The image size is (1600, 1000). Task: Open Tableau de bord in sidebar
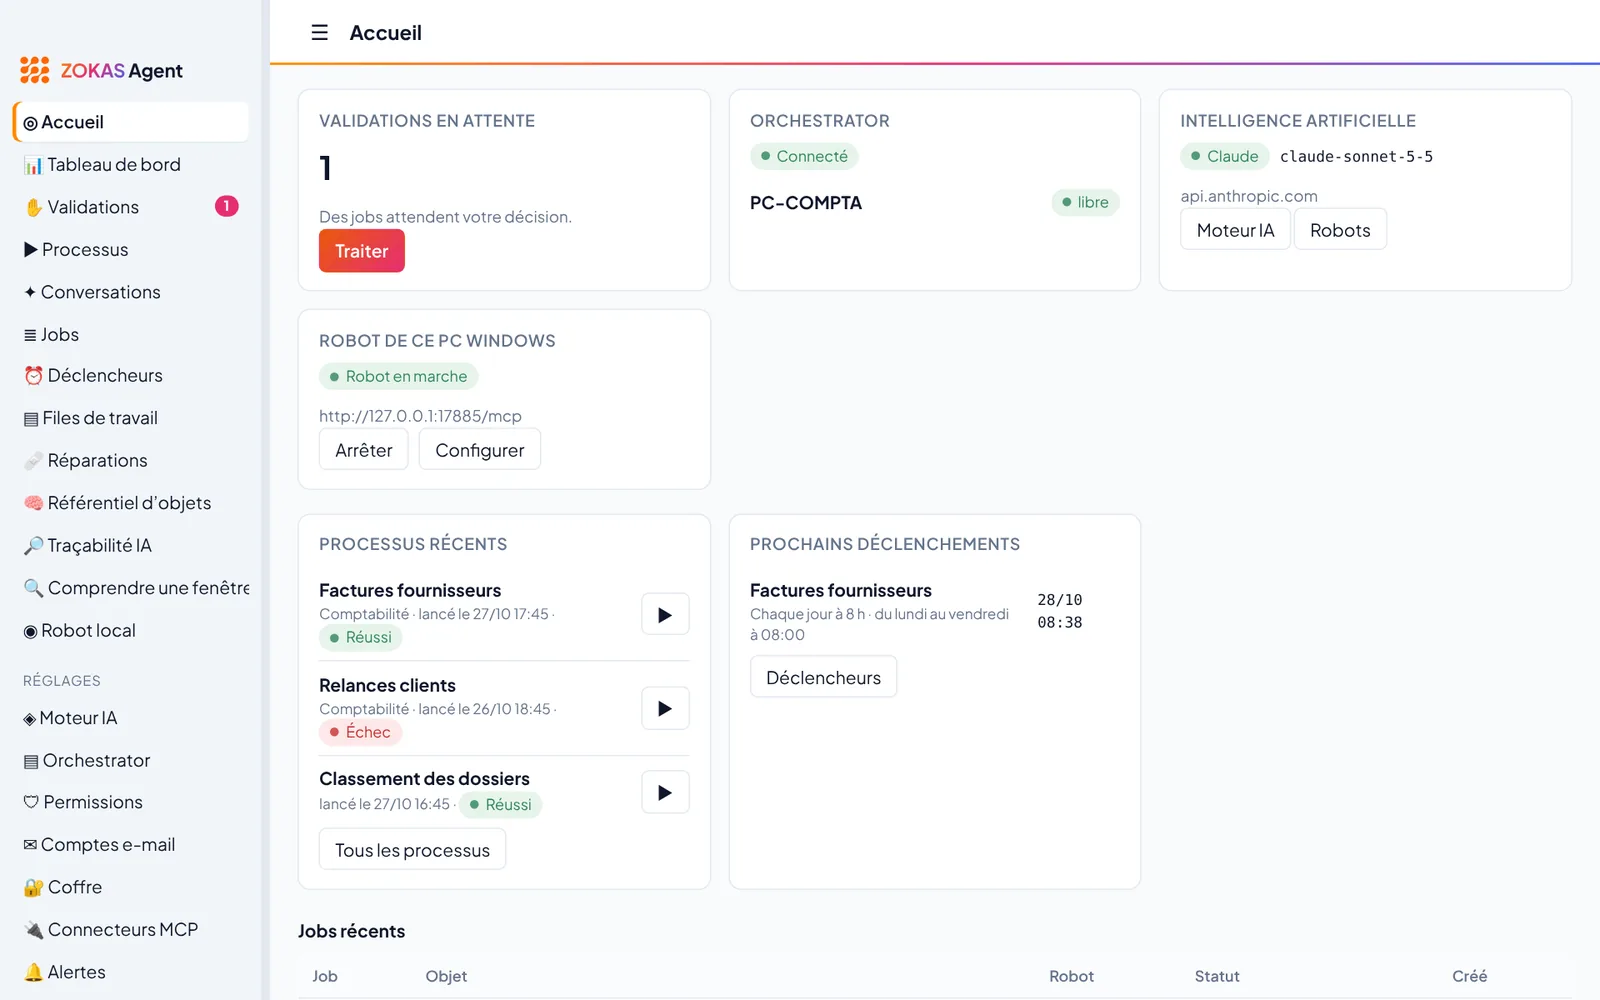click(131, 165)
